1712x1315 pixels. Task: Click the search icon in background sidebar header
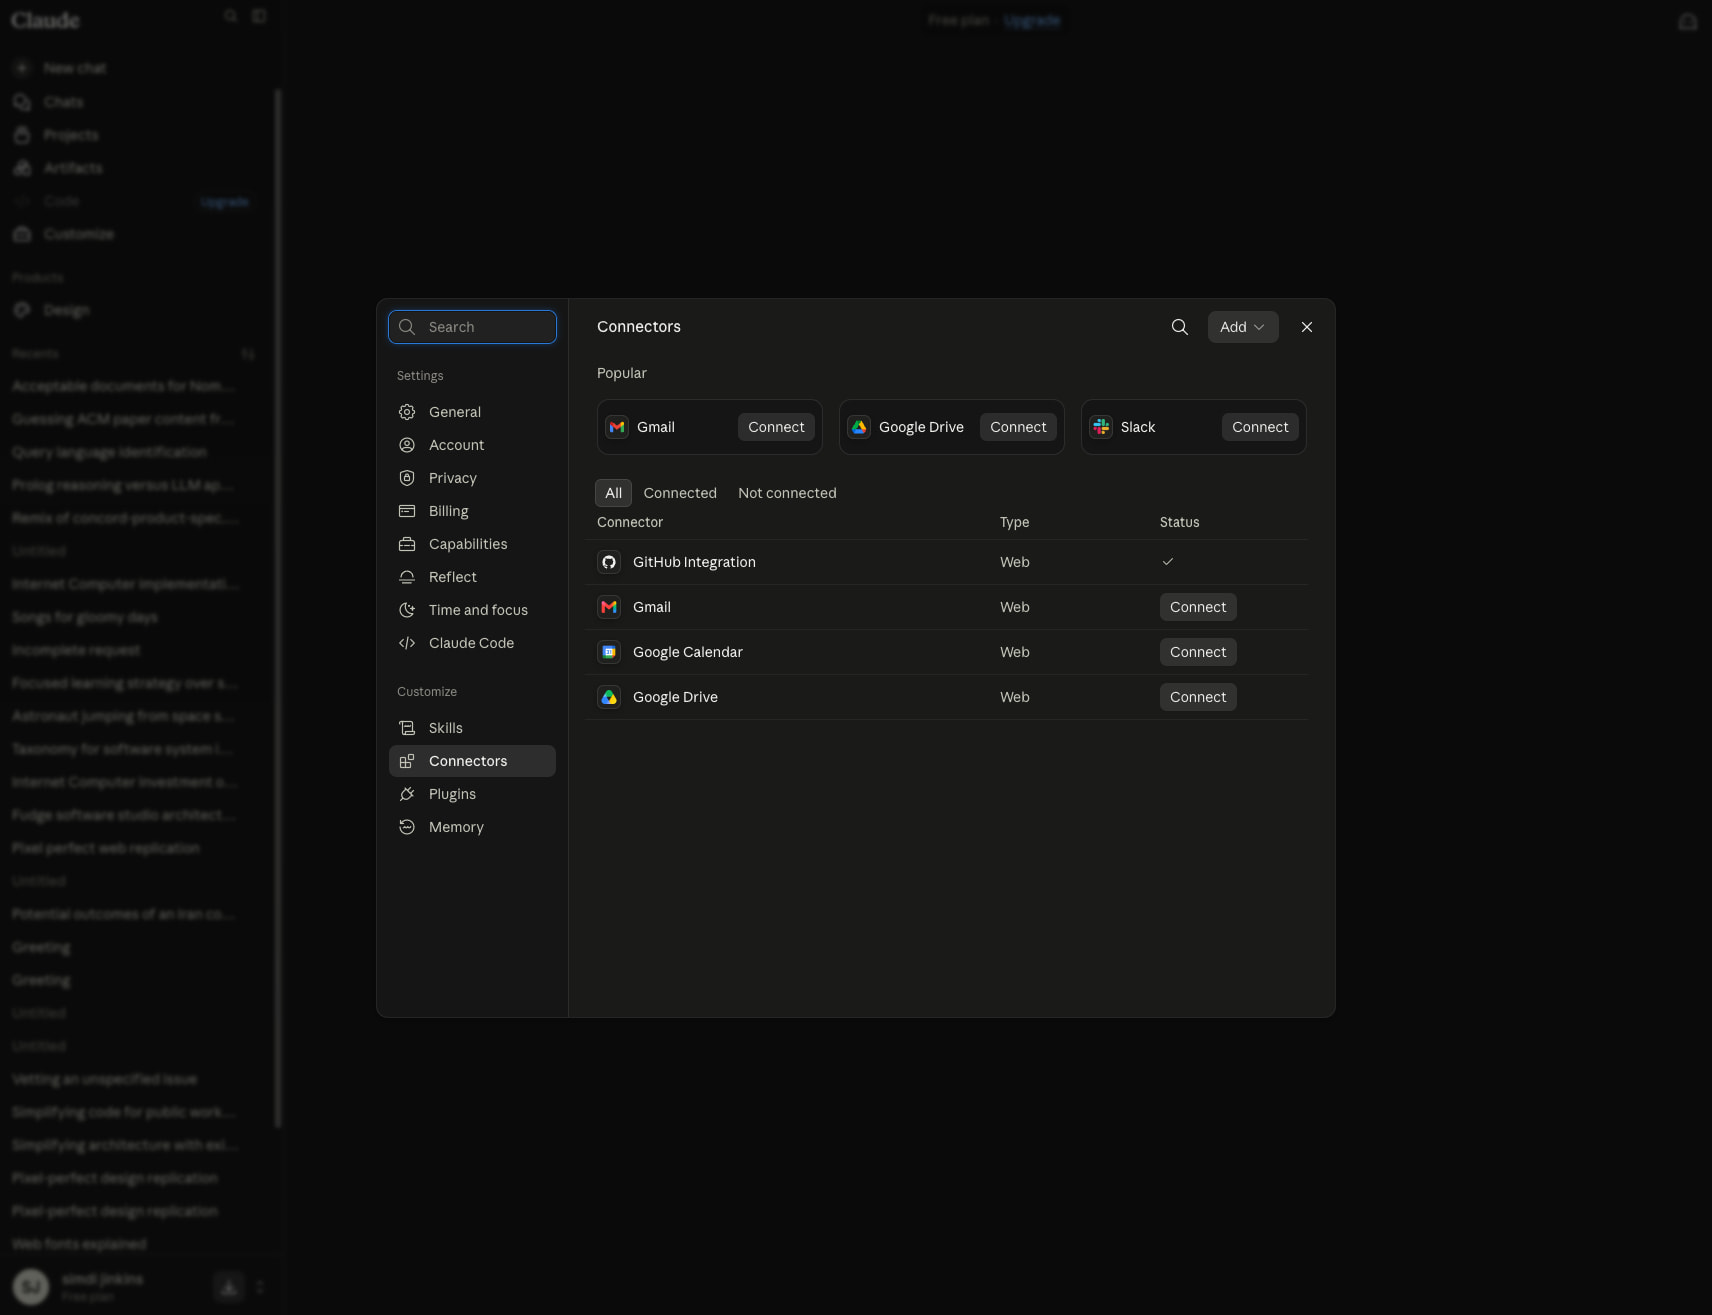pyautogui.click(x=231, y=16)
